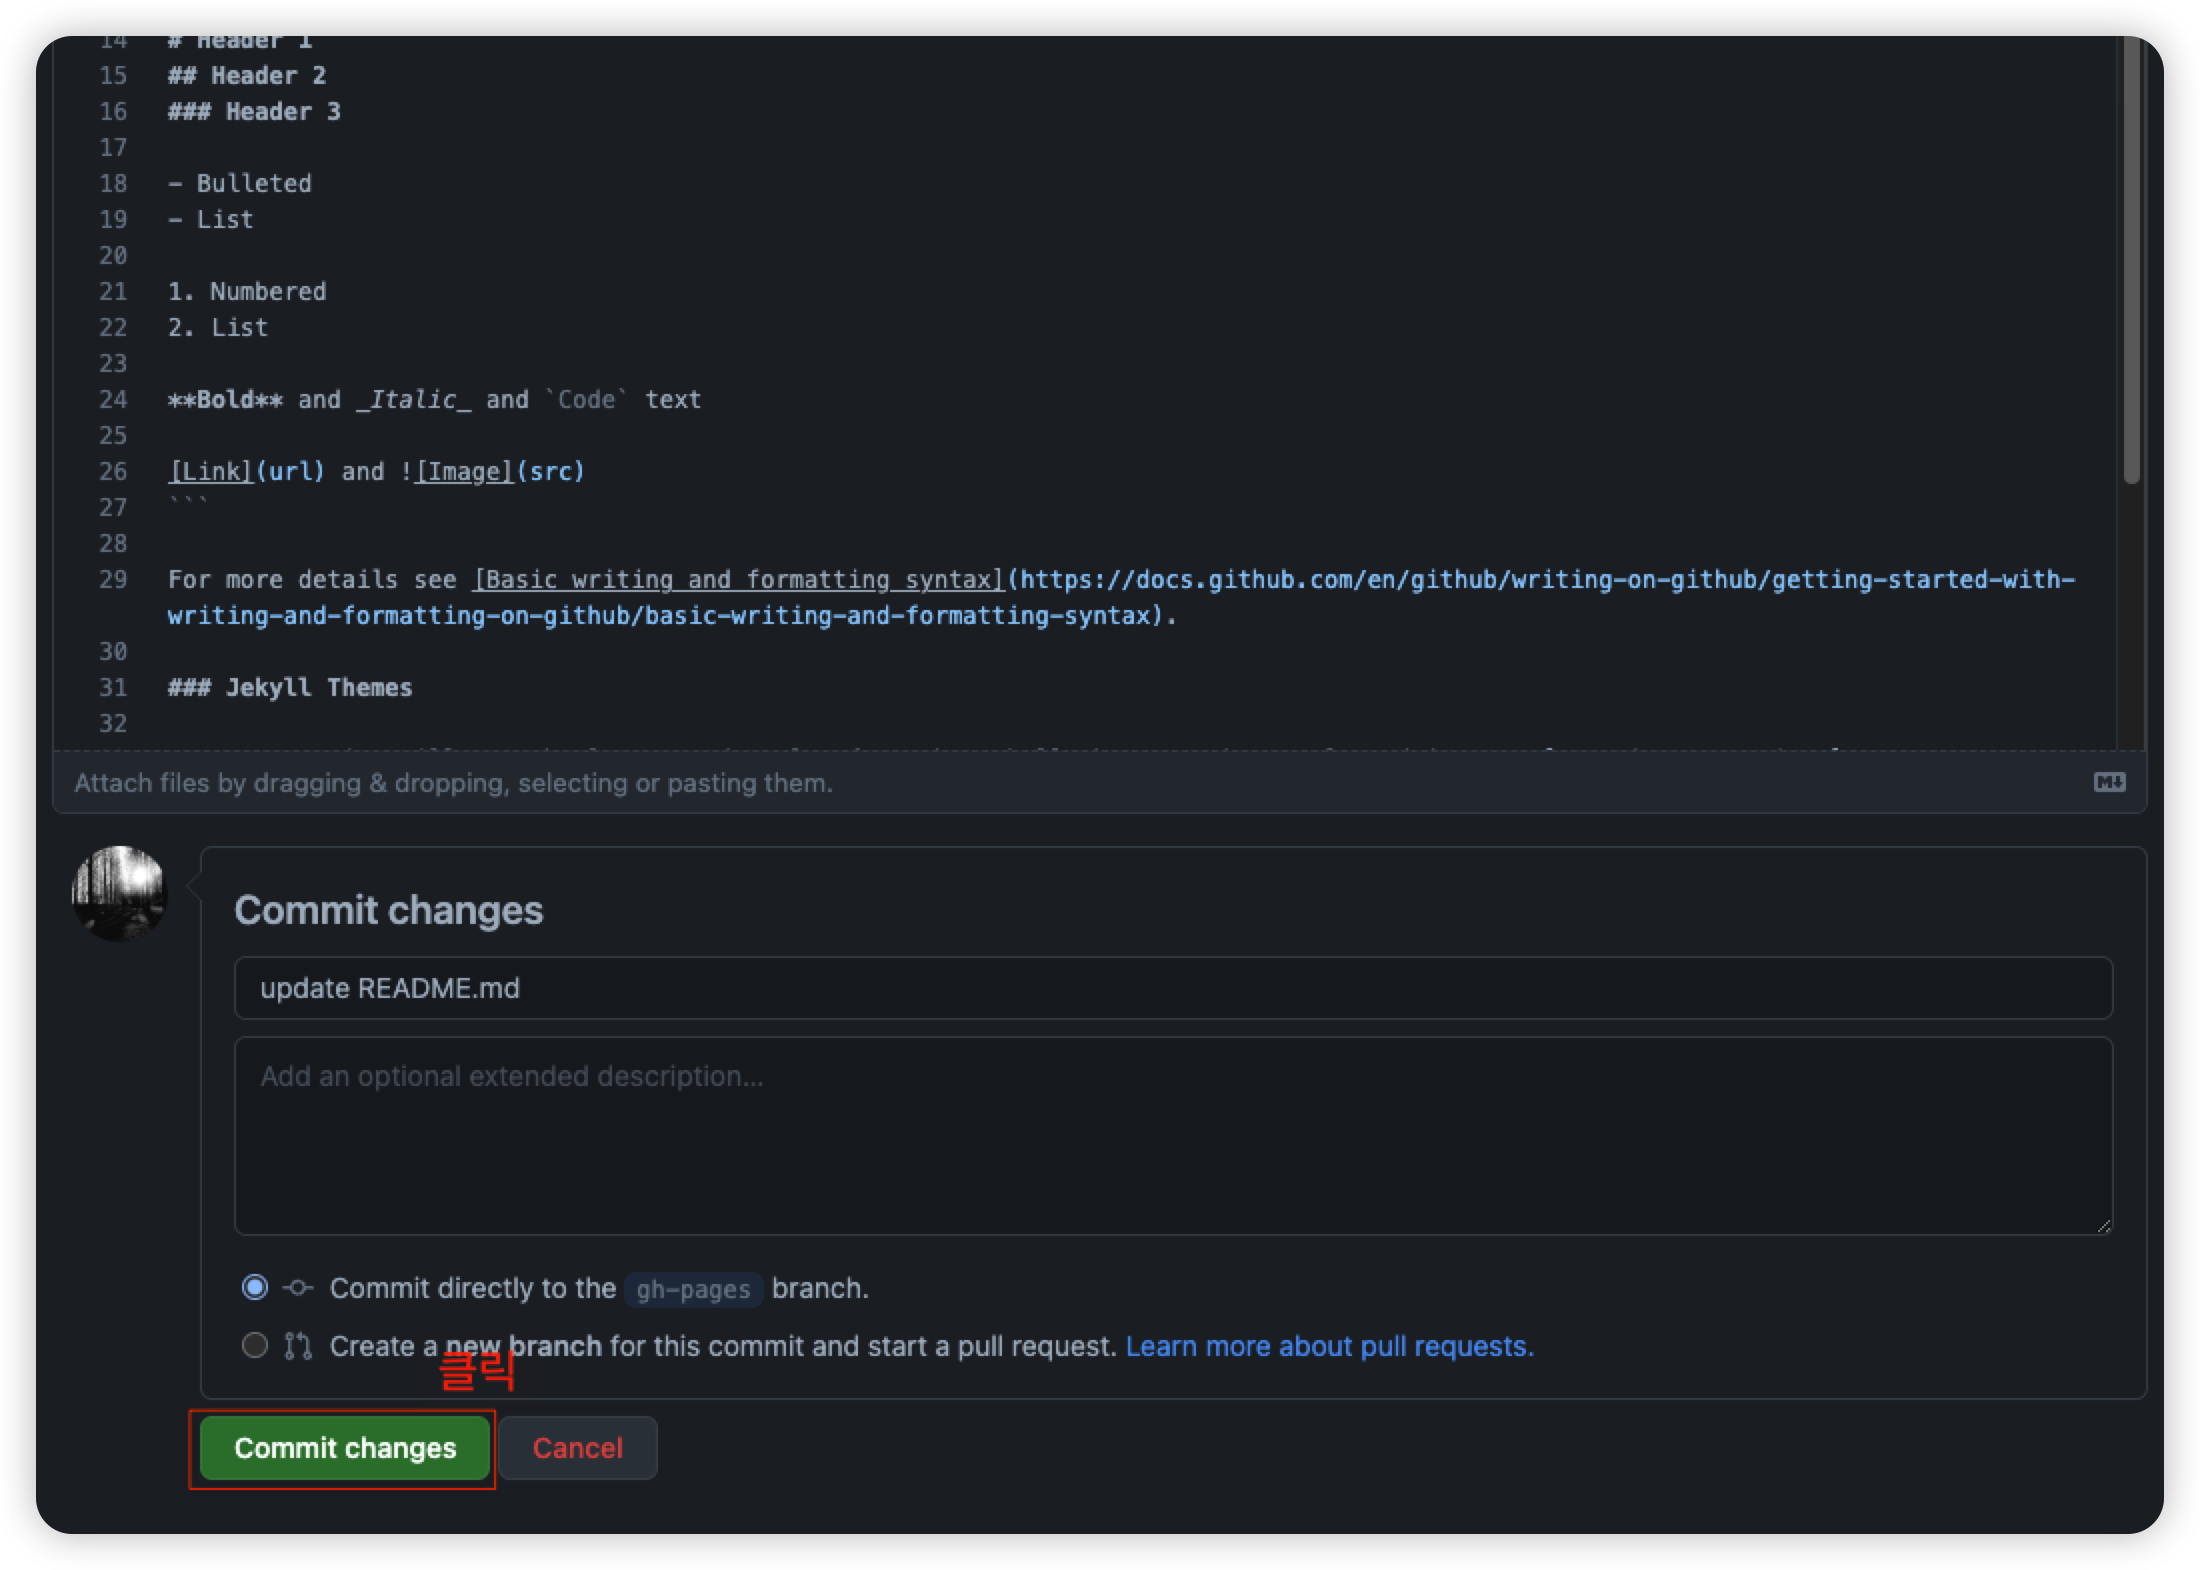Click the '2. List' line
2200x1570 pixels.
click(x=218, y=327)
